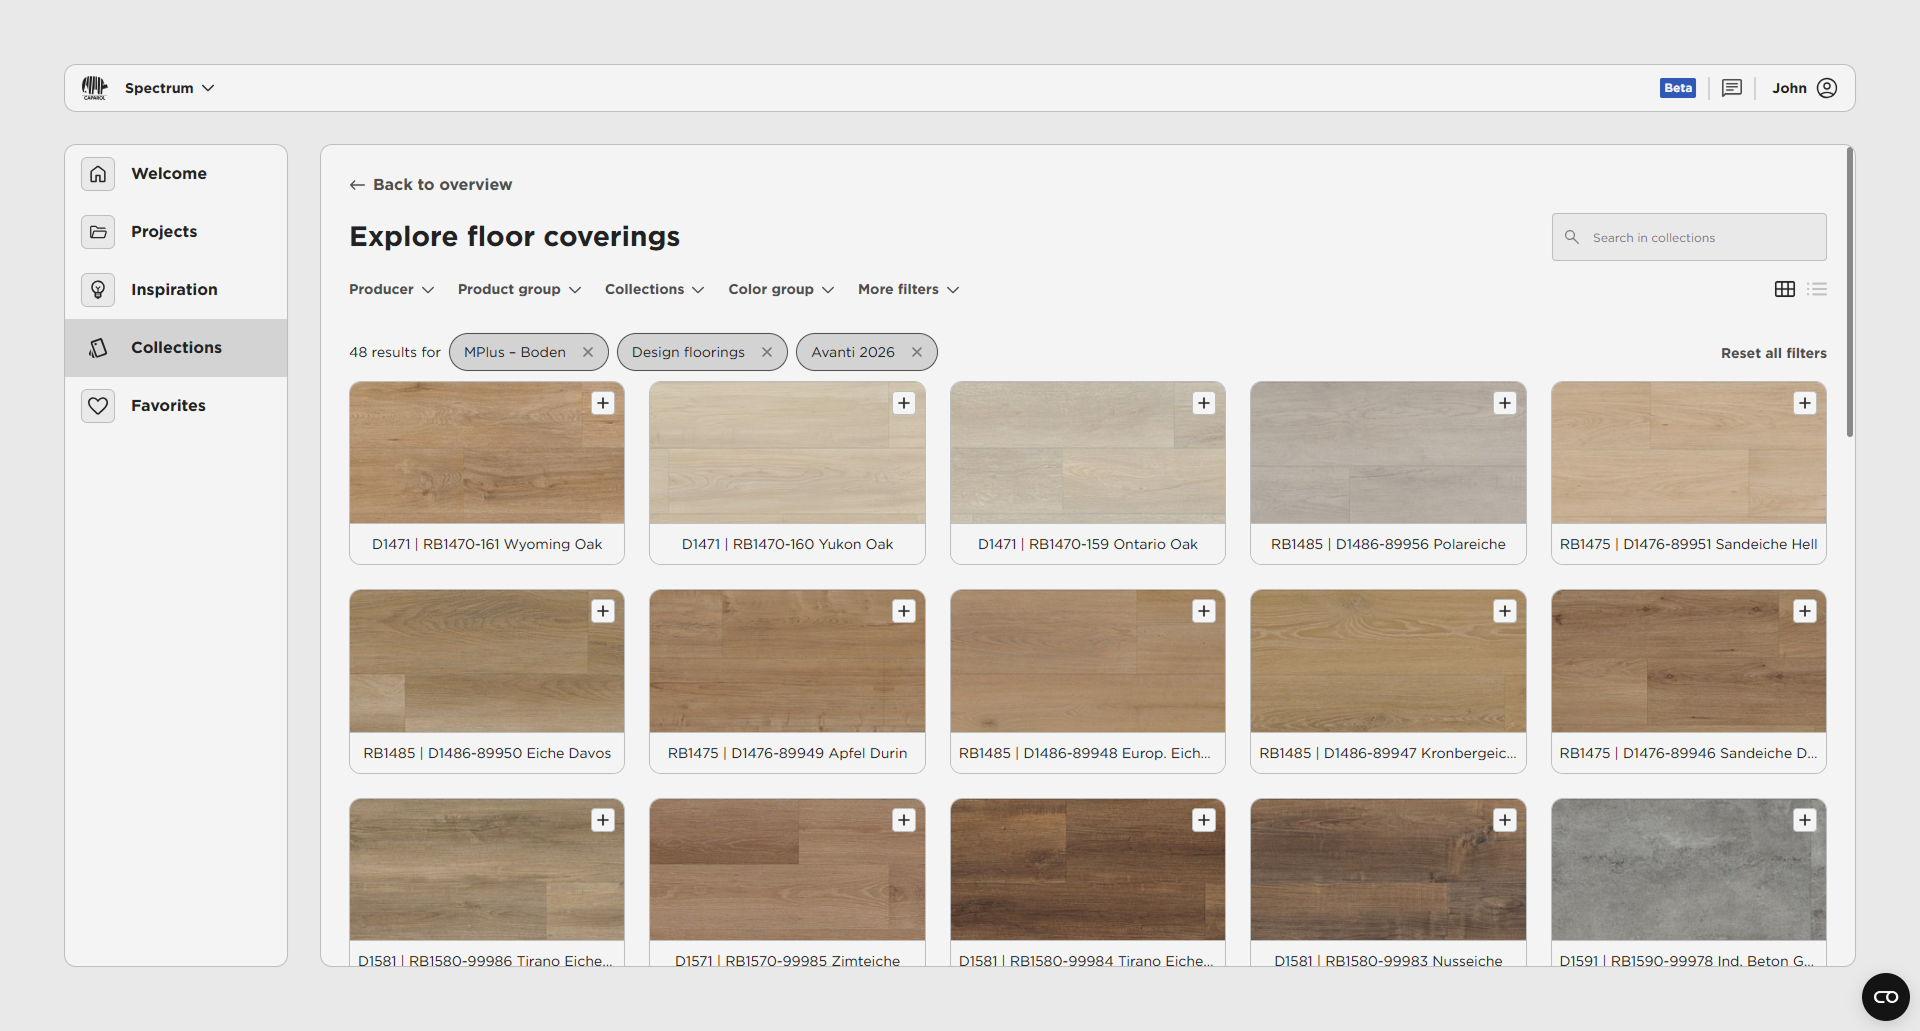Screen dimensions: 1920x1031
Task: Open the feedback chat icon
Action: point(1732,88)
